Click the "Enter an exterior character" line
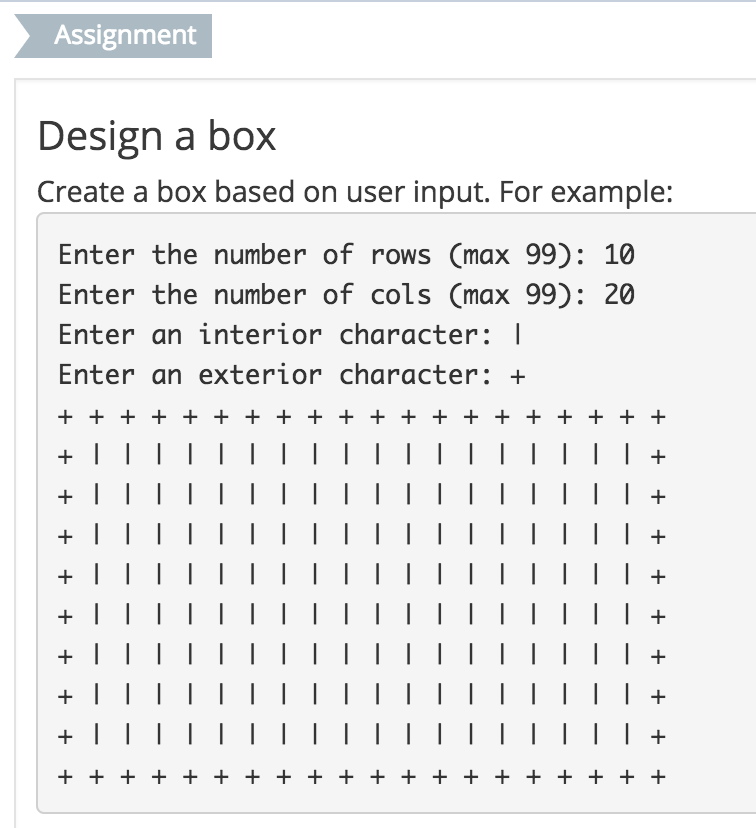756x828 pixels. tap(292, 375)
